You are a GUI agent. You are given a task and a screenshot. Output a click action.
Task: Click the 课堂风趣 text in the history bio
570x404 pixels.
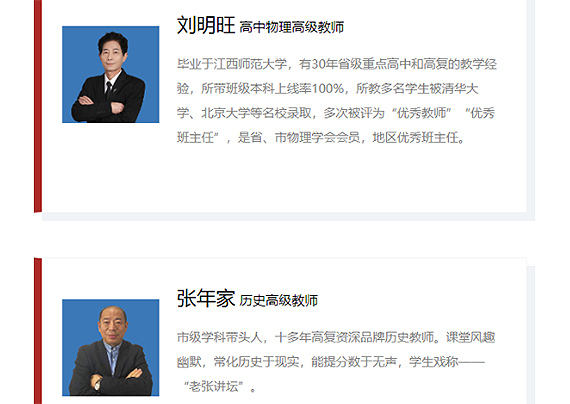click(x=470, y=337)
